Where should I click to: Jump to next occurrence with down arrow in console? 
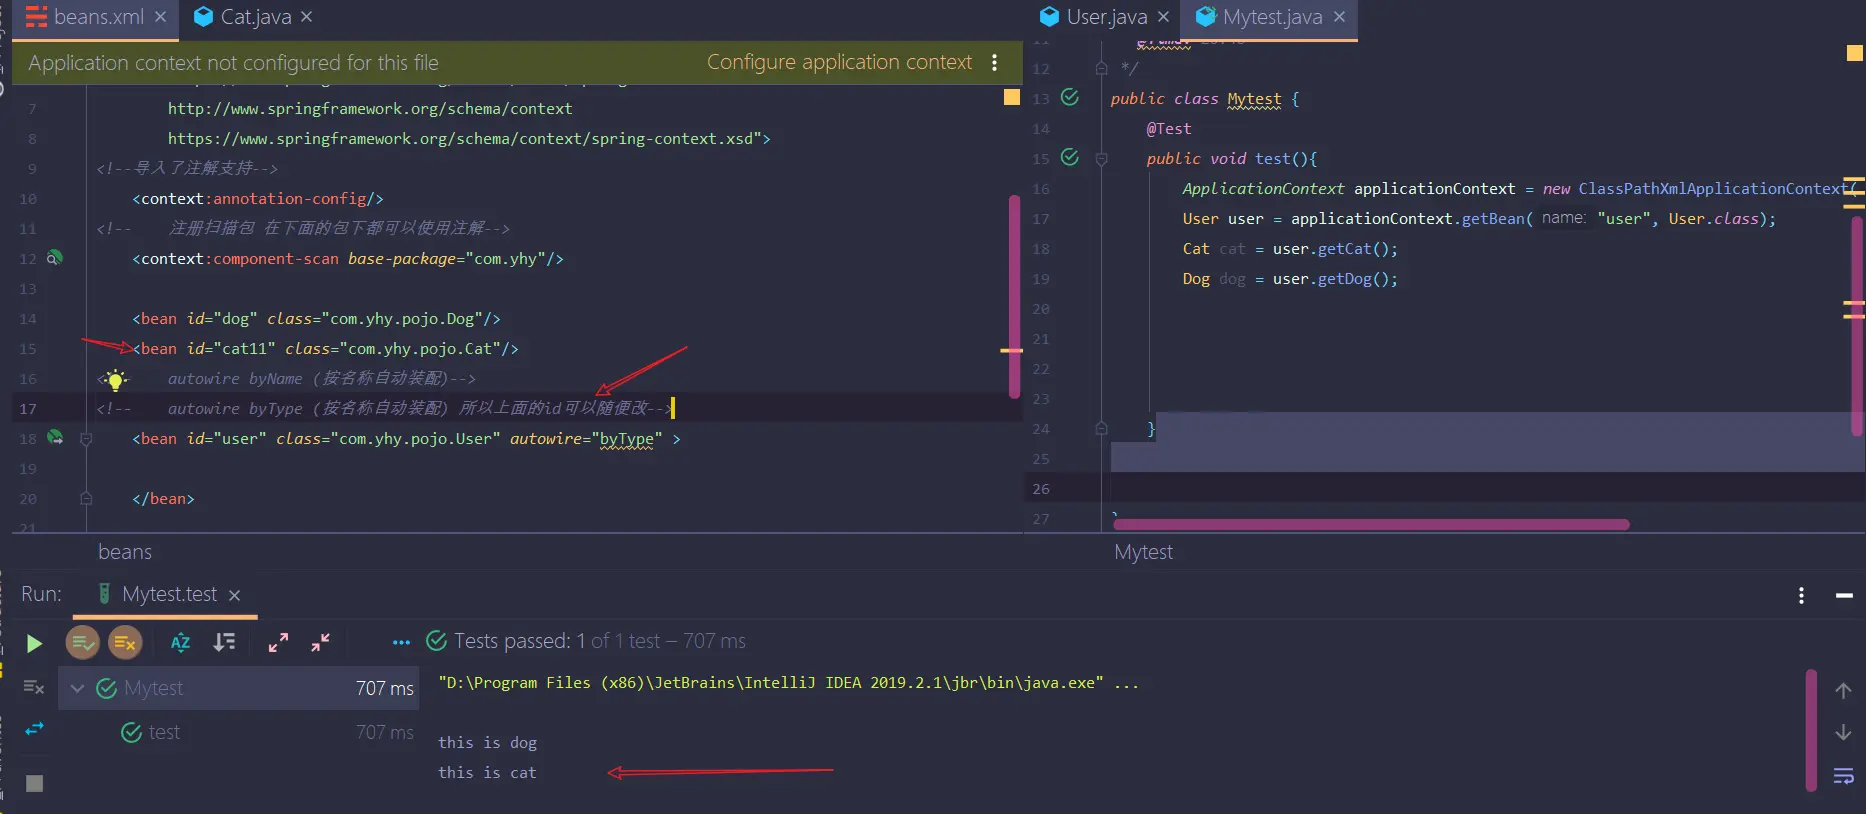[x=1843, y=732]
